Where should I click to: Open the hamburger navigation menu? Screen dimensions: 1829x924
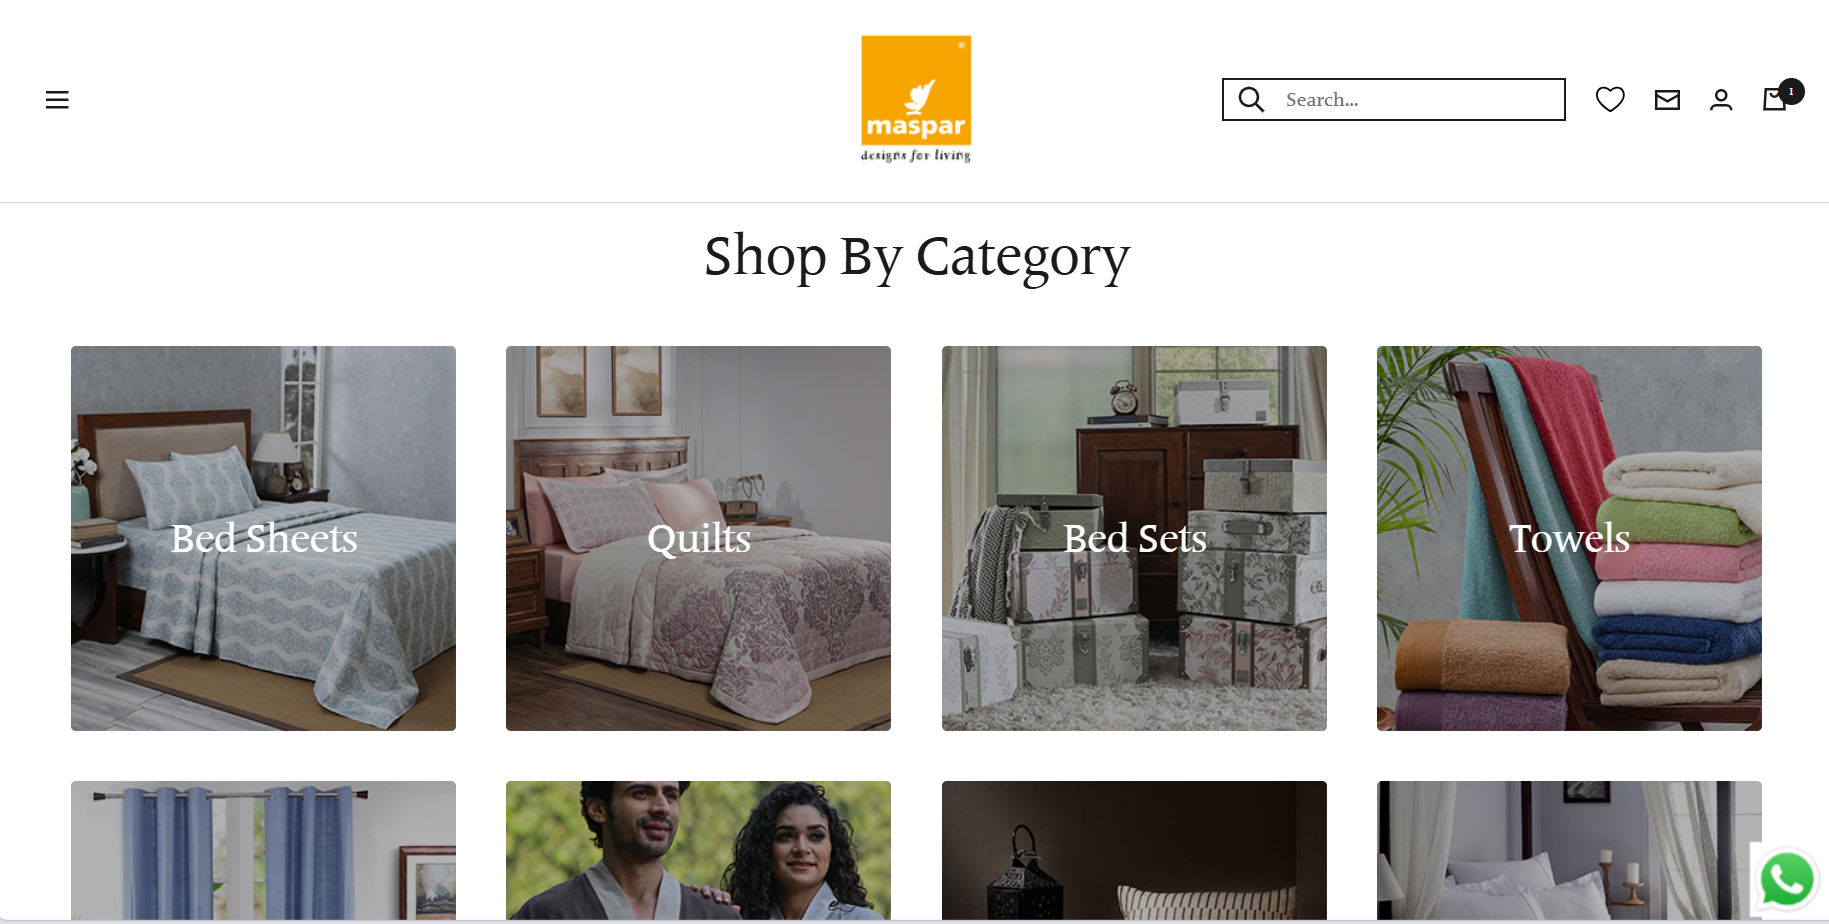(57, 100)
